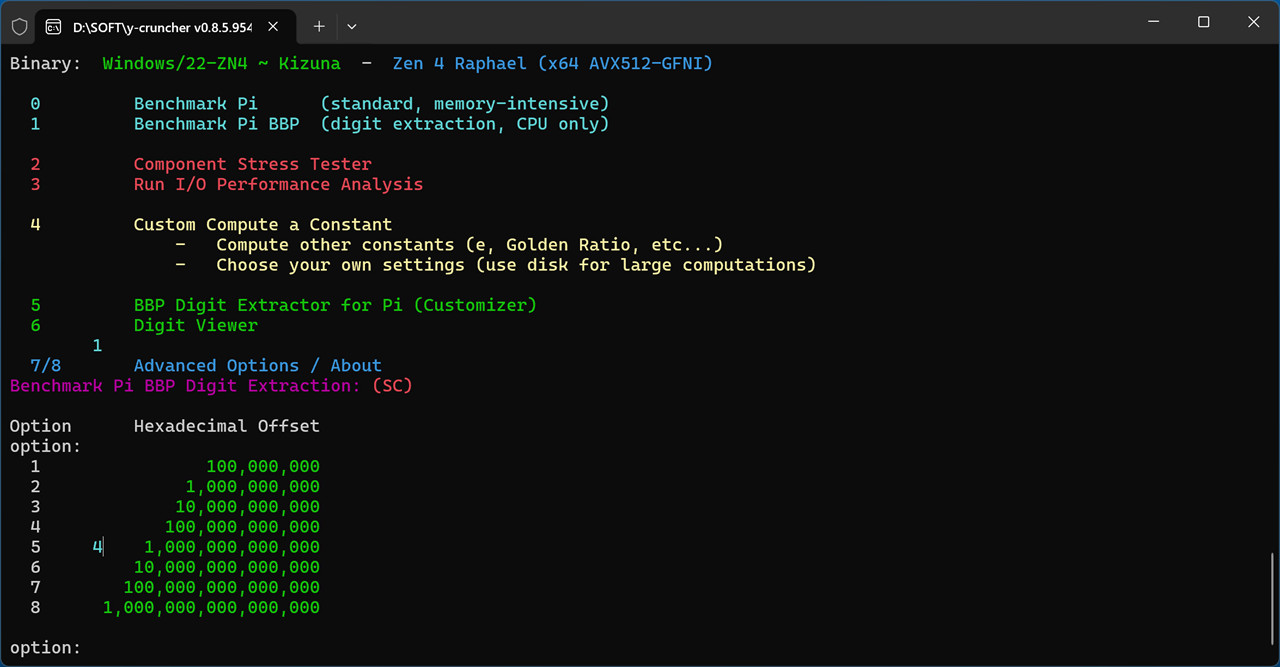Click the offset value 1,000,000,000
Viewport: 1280px width, 667px height.
[253, 487]
